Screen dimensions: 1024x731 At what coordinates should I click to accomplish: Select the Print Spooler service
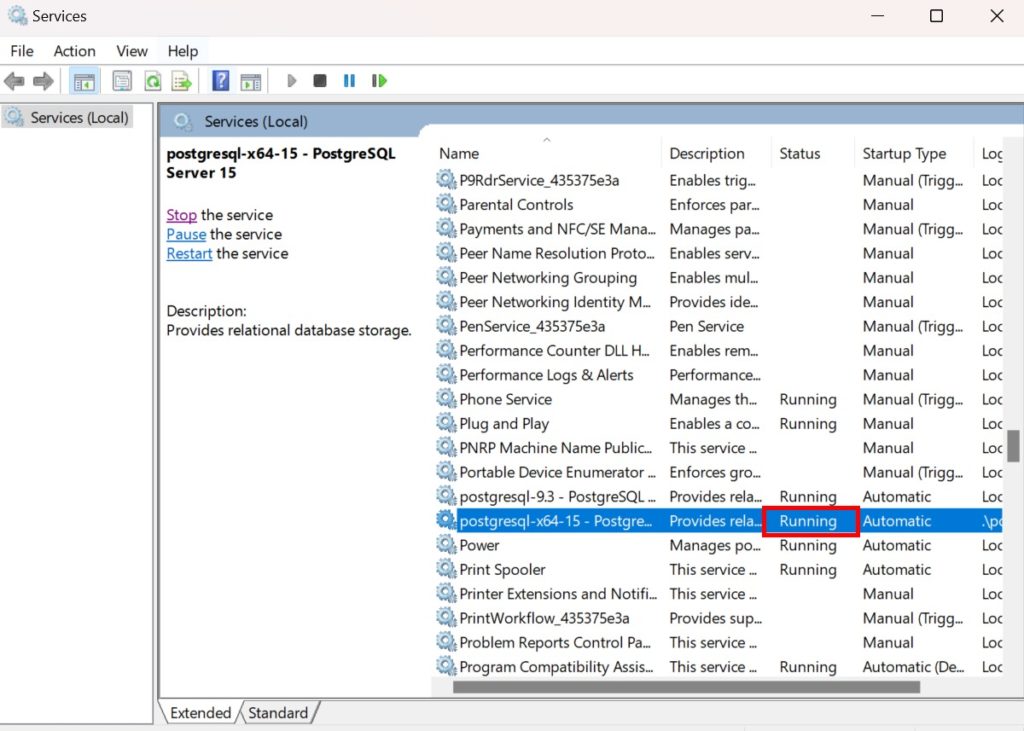(x=500, y=569)
